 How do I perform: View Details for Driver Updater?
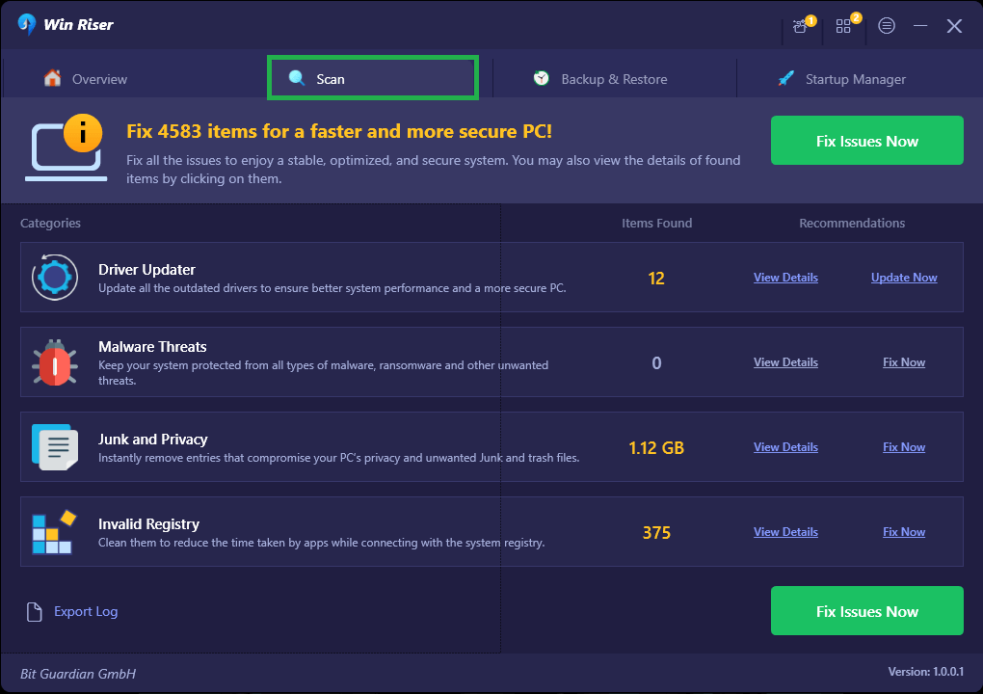tap(785, 278)
